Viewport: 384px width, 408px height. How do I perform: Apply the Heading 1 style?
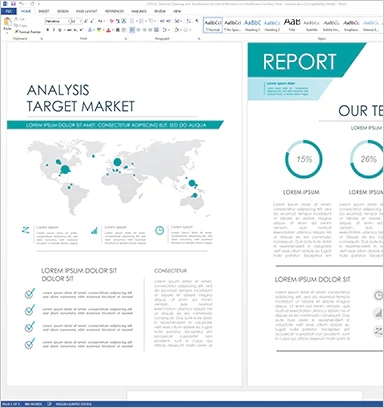[x=252, y=25]
